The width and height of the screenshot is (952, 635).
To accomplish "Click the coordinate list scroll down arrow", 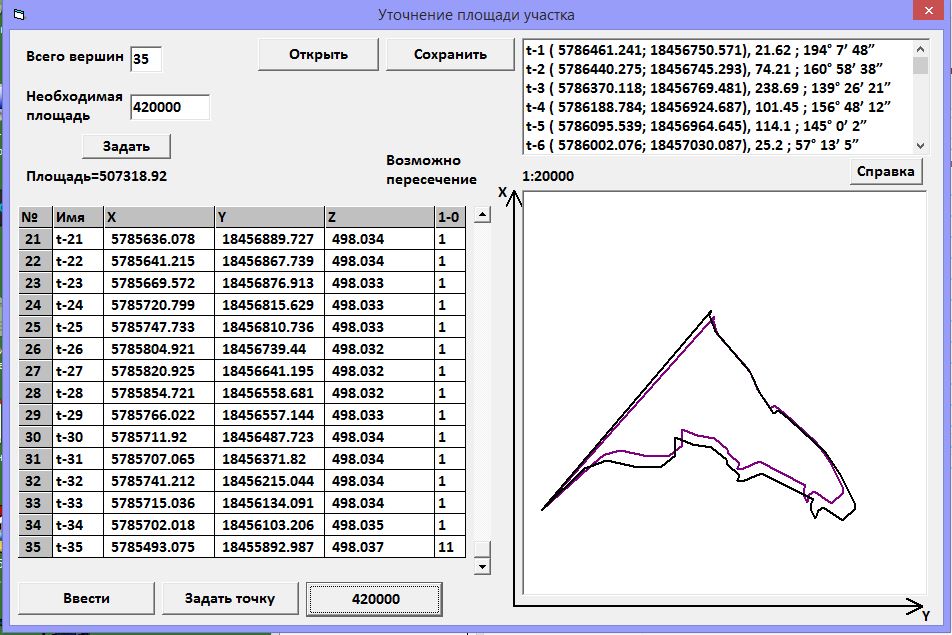I will pyautogui.click(x=920, y=146).
